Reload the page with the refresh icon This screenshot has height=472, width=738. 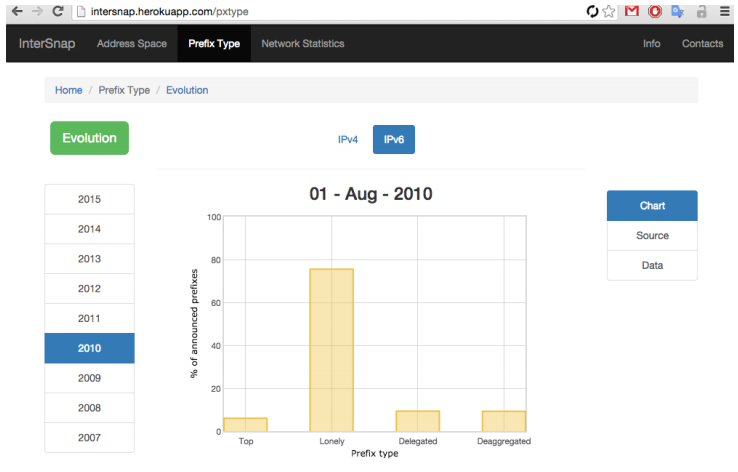(58, 11)
